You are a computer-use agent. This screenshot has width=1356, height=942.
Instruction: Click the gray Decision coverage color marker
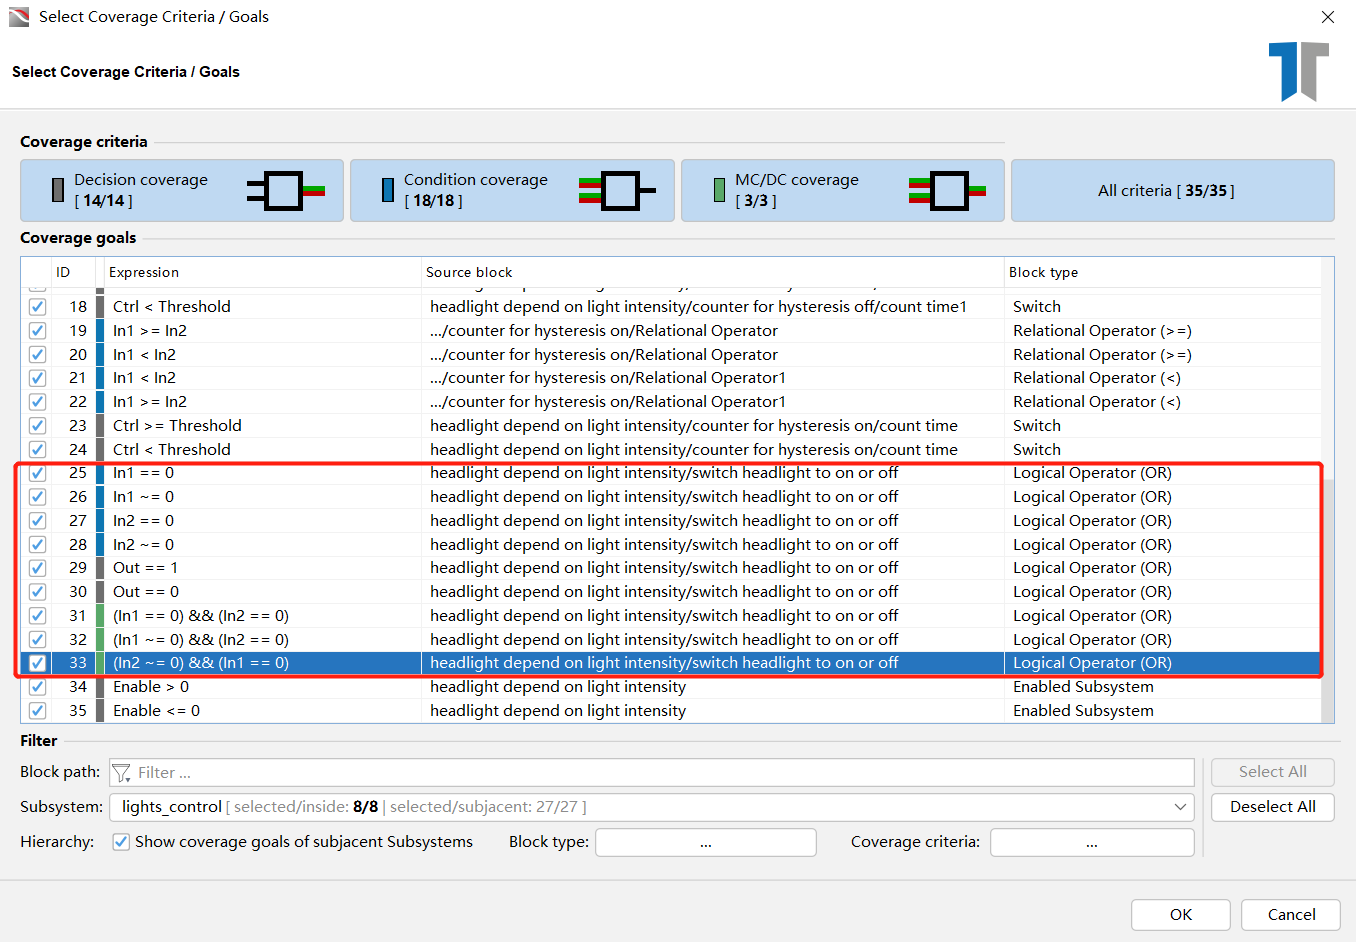[x=58, y=190]
